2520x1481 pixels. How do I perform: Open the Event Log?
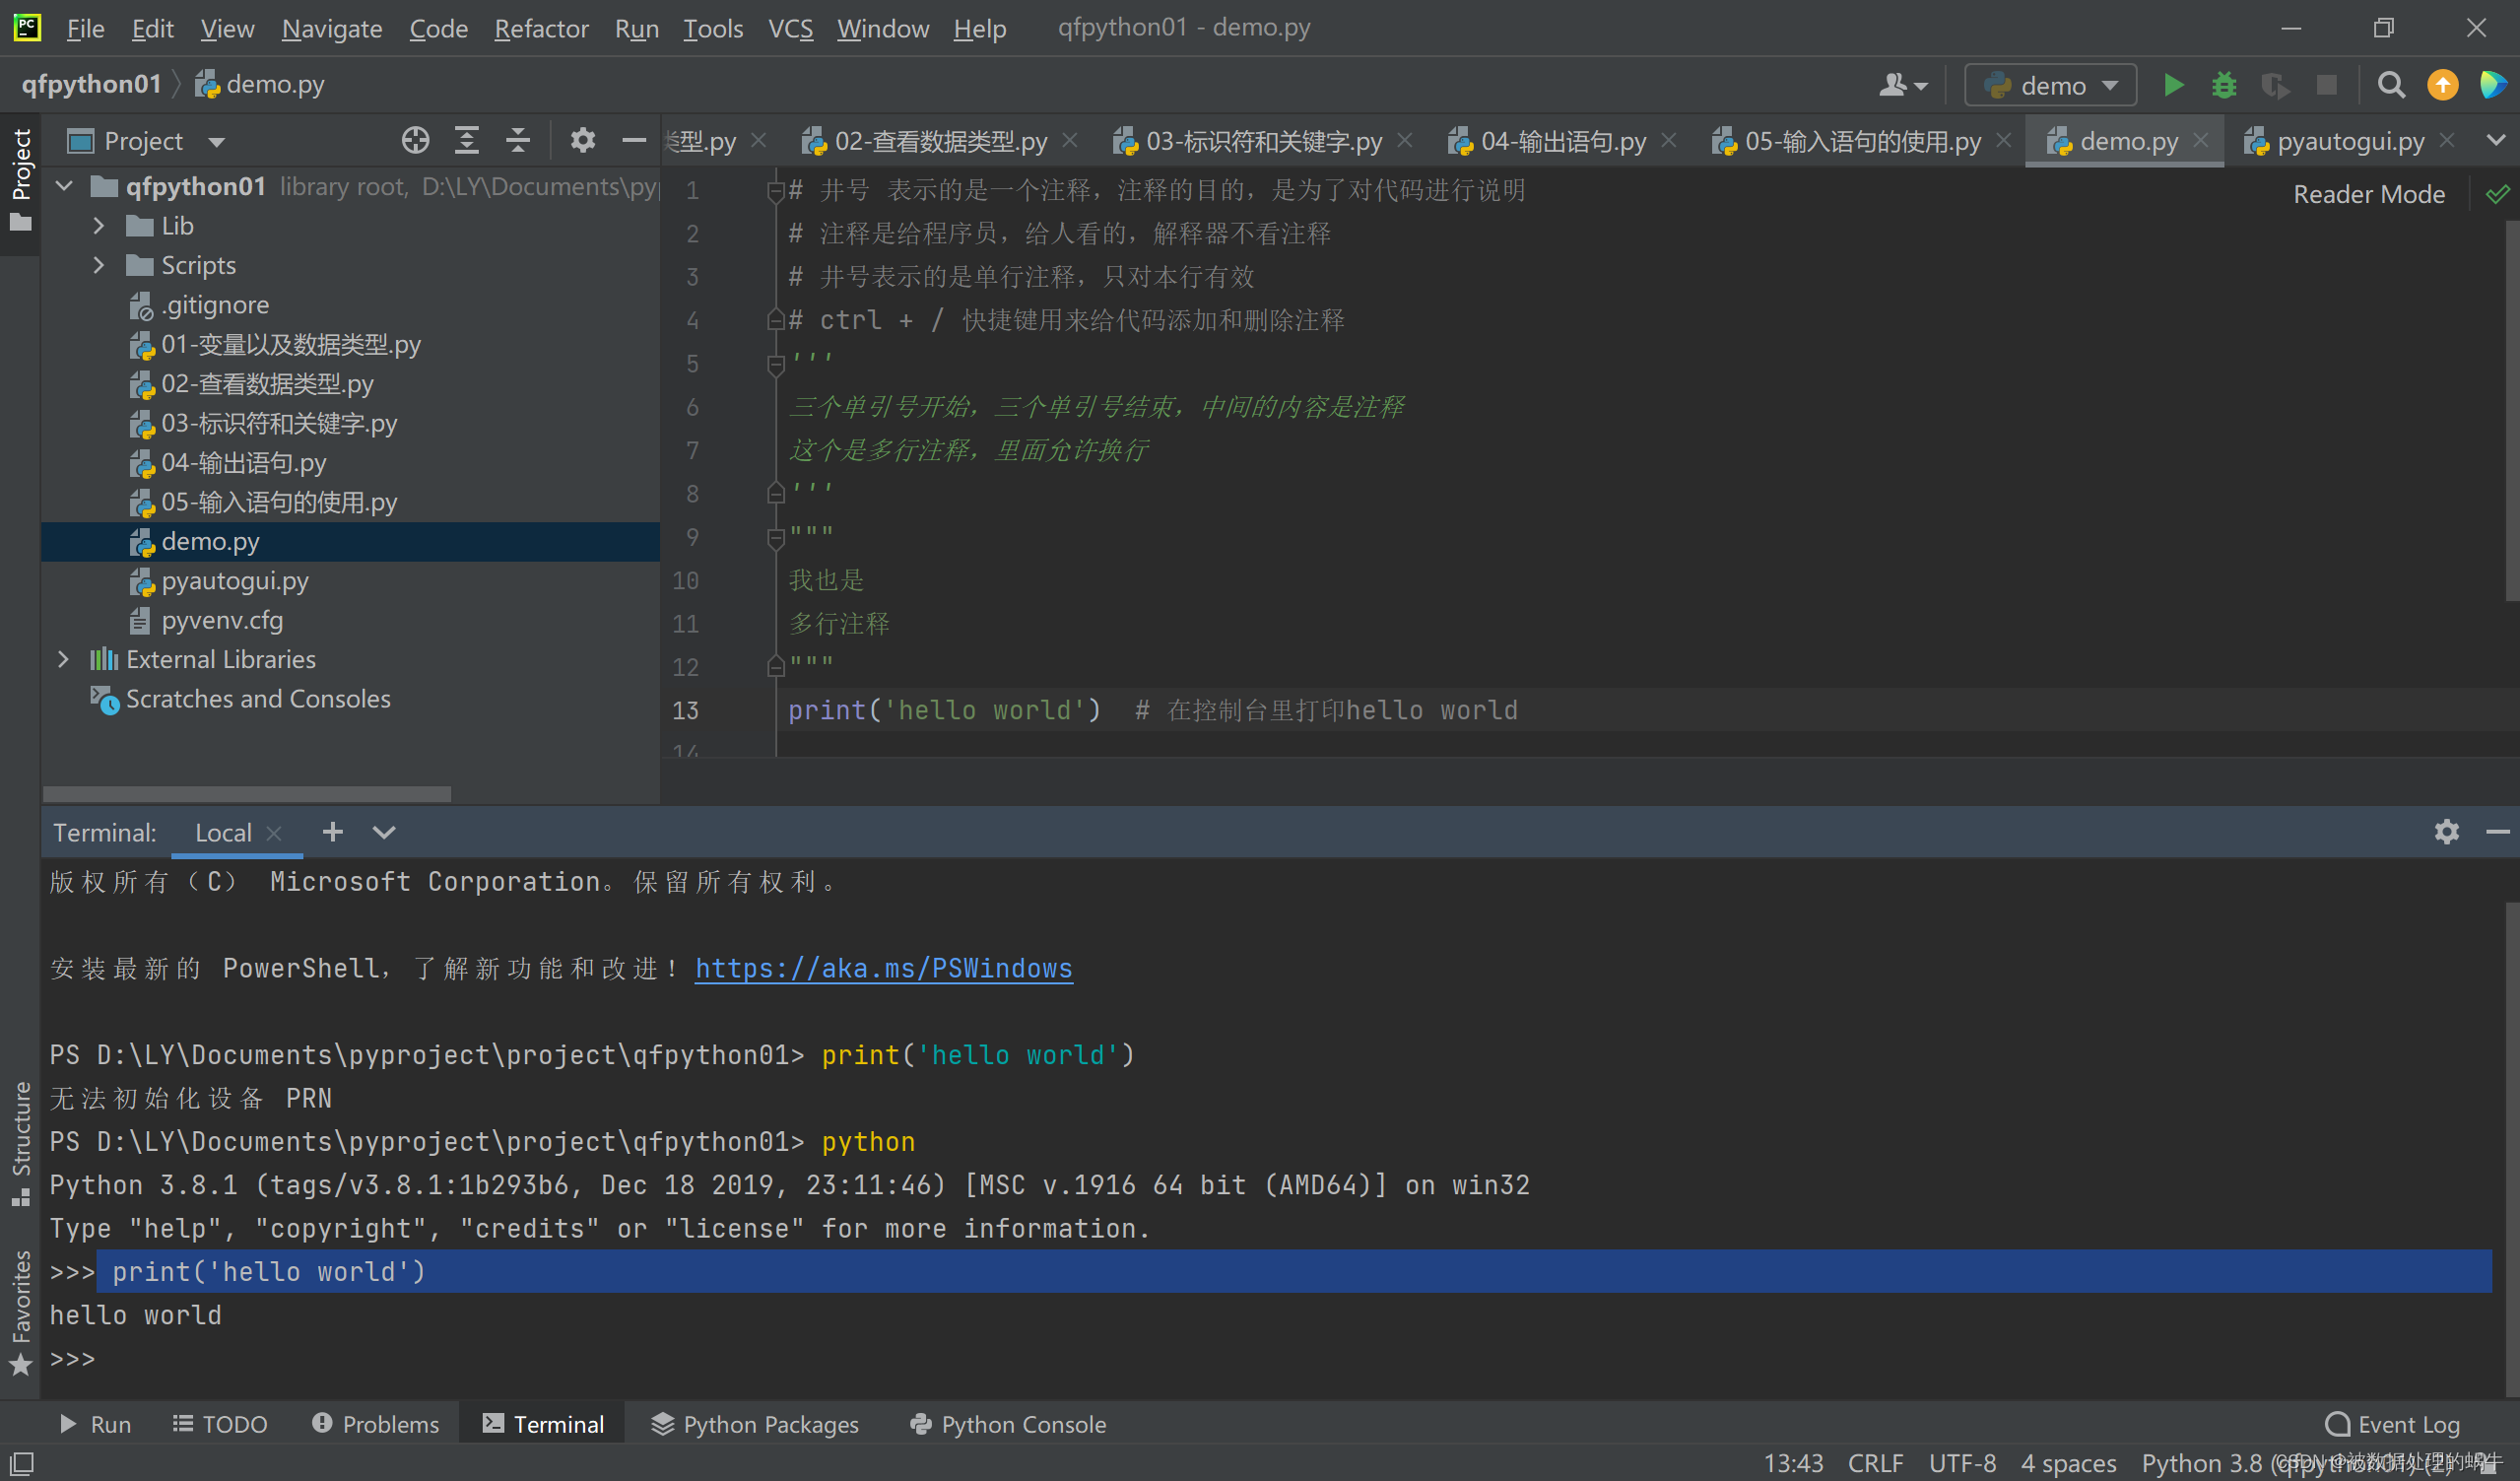click(2392, 1423)
